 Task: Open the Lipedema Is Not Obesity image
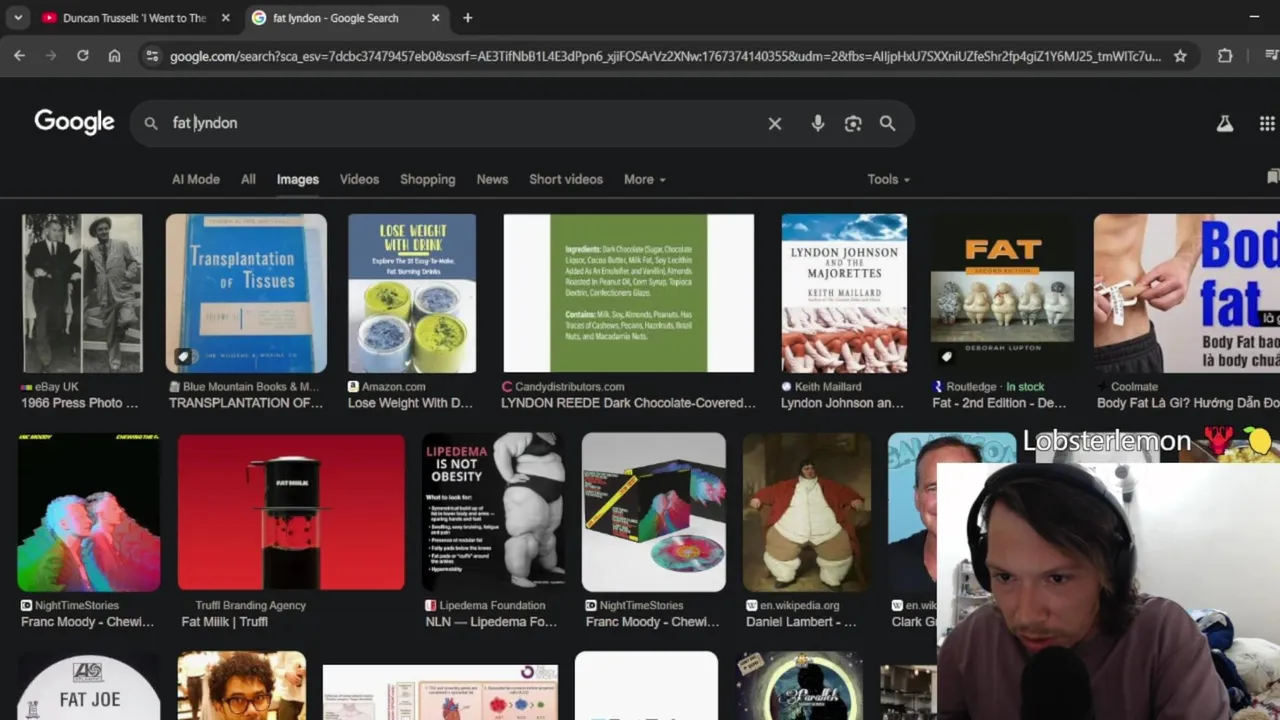[x=493, y=512]
